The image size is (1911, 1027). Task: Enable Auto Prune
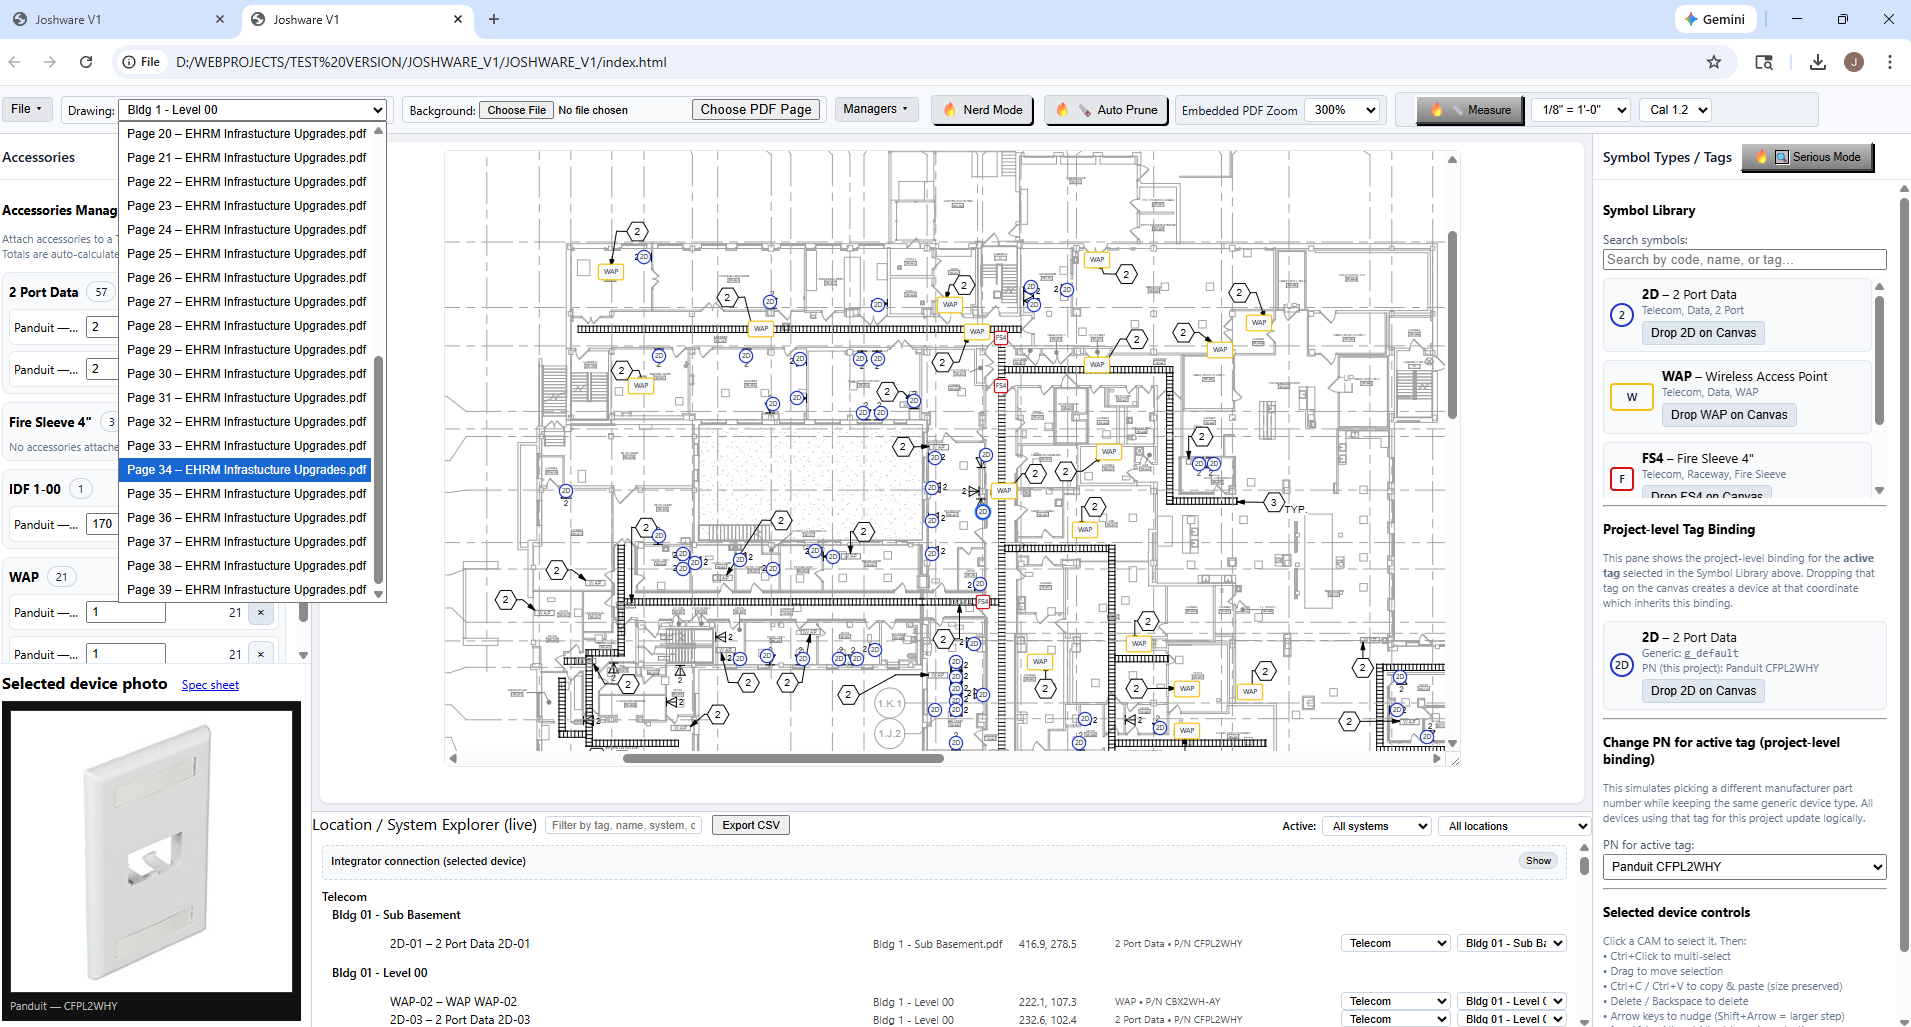click(x=1106, y=110)
